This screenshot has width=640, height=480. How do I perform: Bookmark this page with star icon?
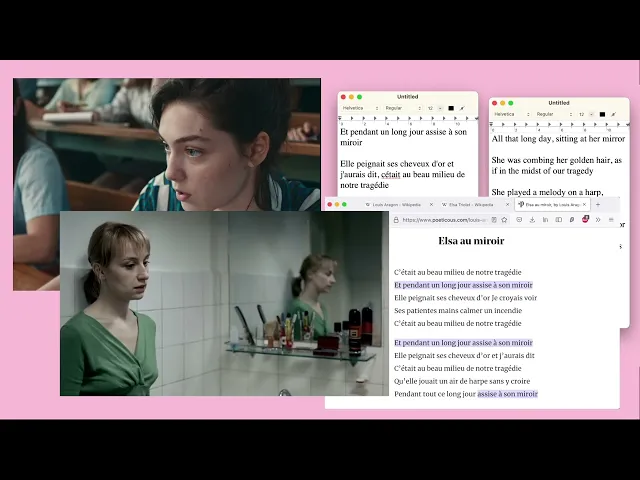tap(504, 220)
